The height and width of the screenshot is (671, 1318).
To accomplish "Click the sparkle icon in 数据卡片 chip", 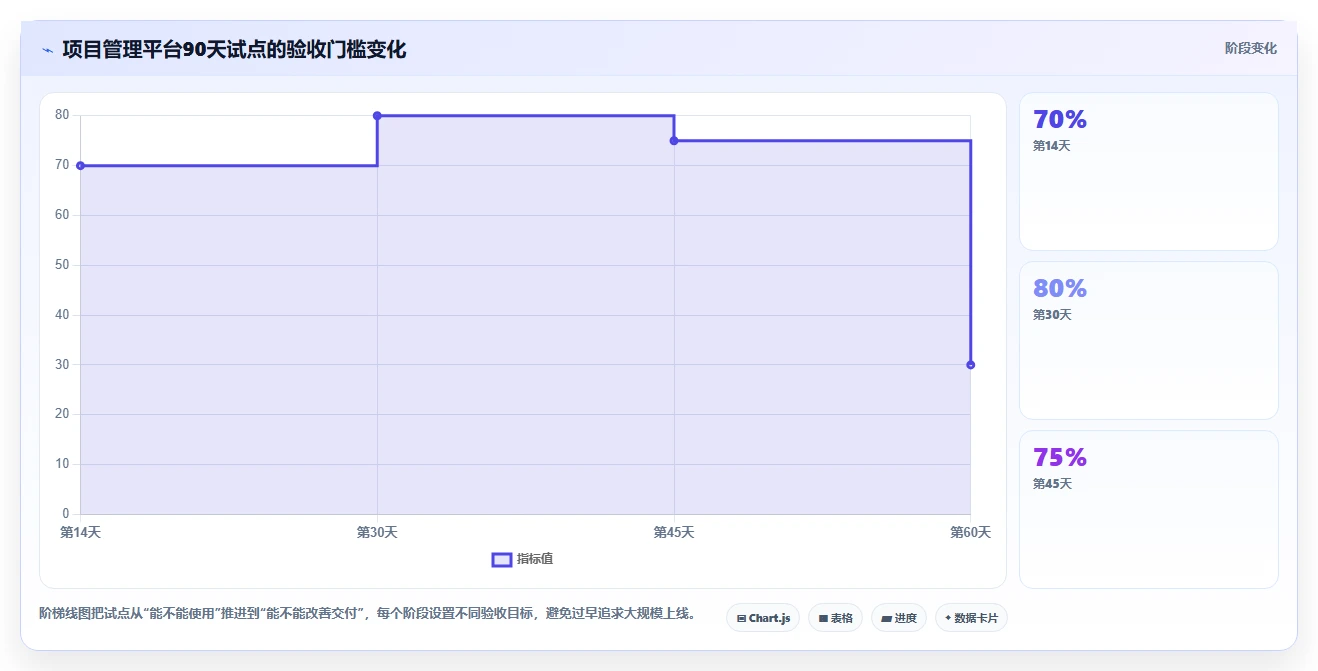I will [948, 618].
